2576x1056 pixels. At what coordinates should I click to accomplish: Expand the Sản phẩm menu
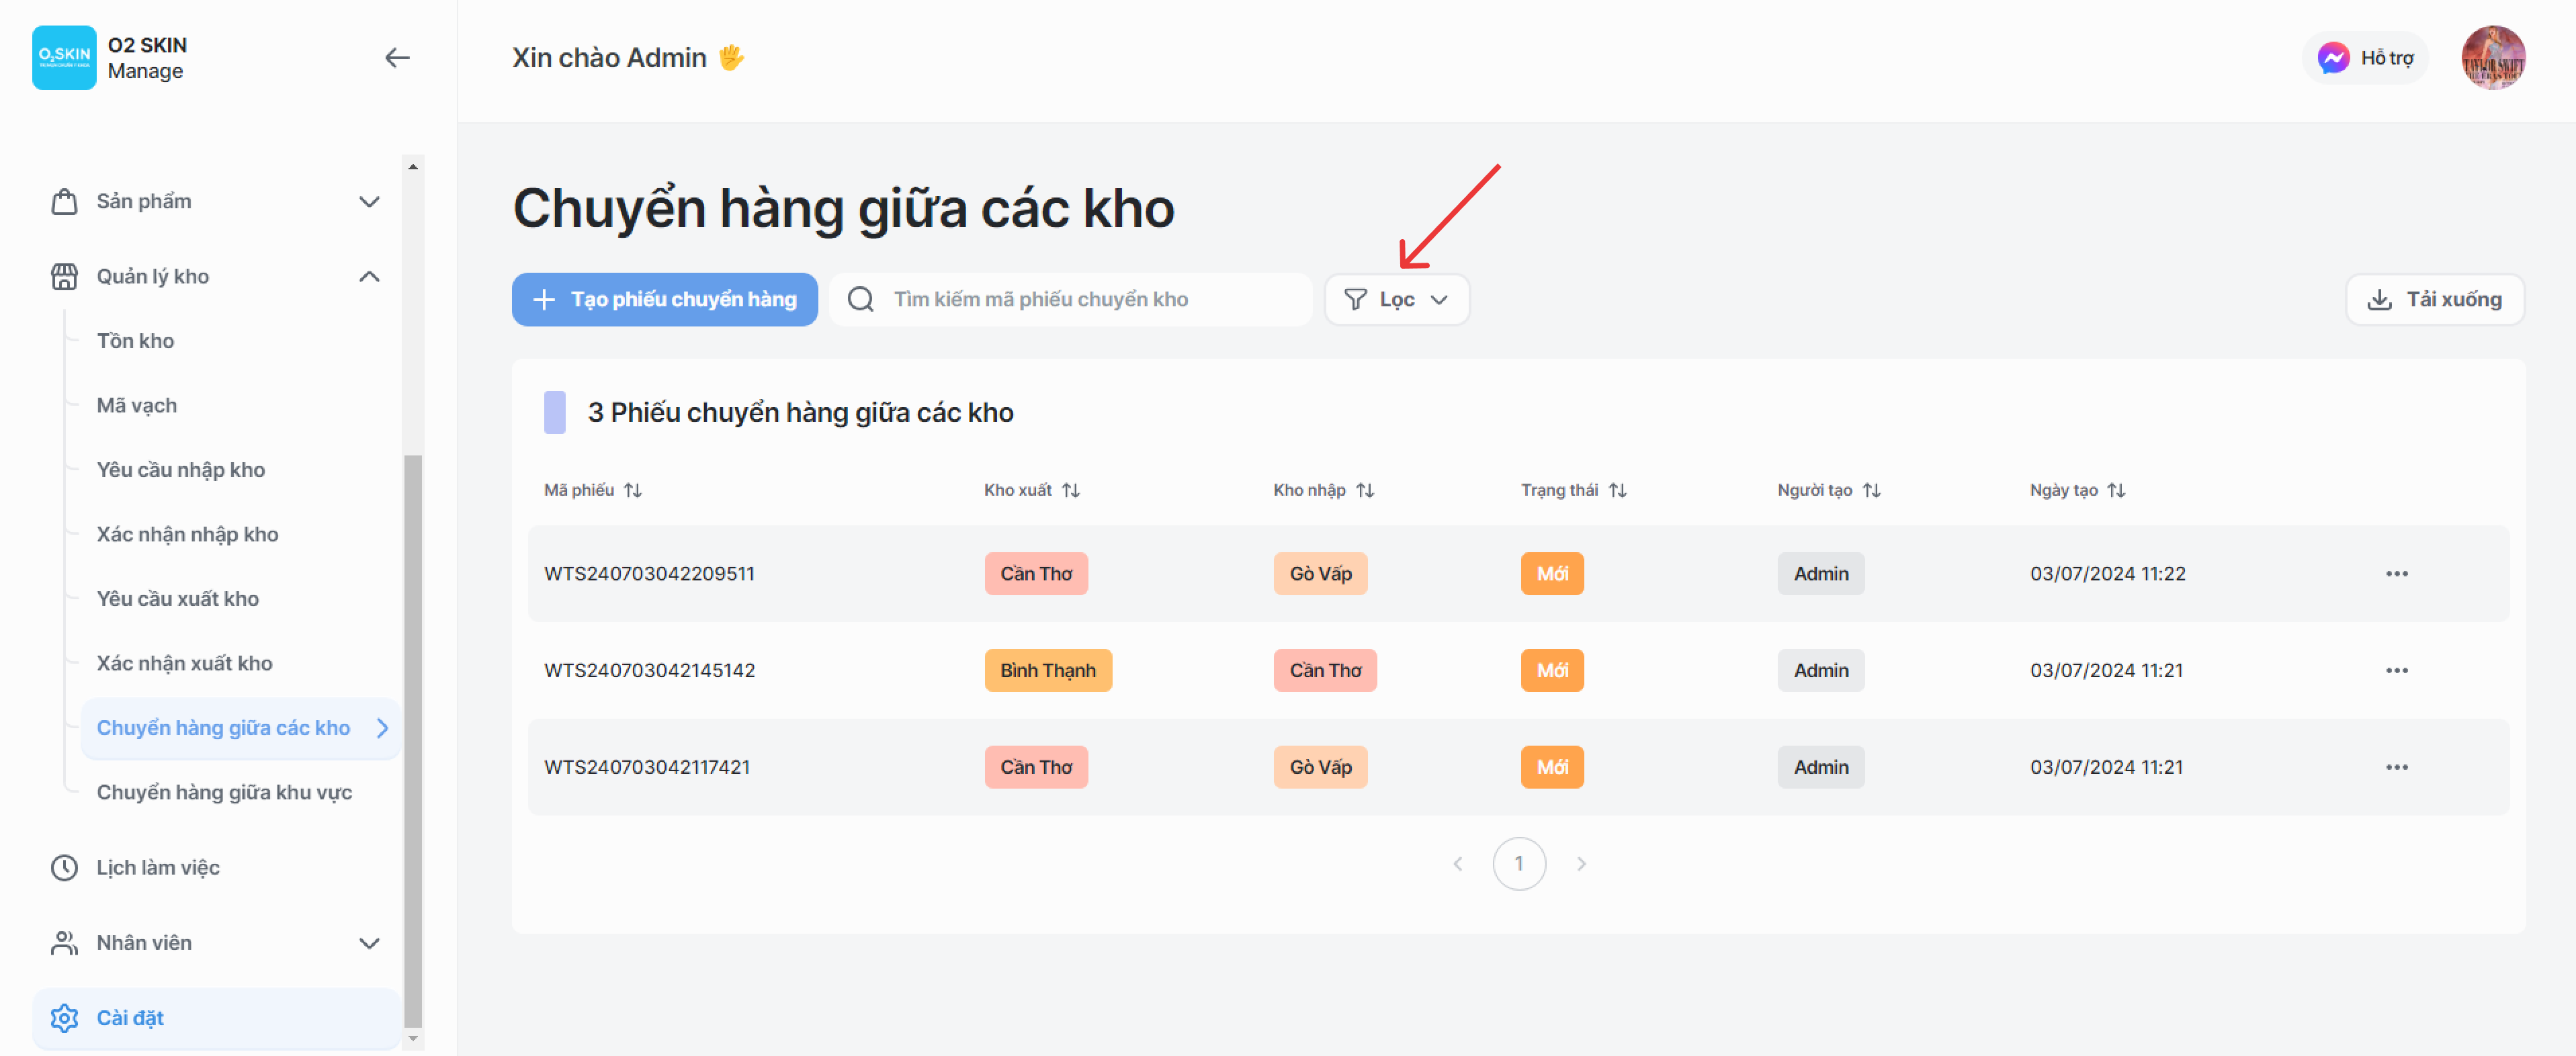point(369,201)
